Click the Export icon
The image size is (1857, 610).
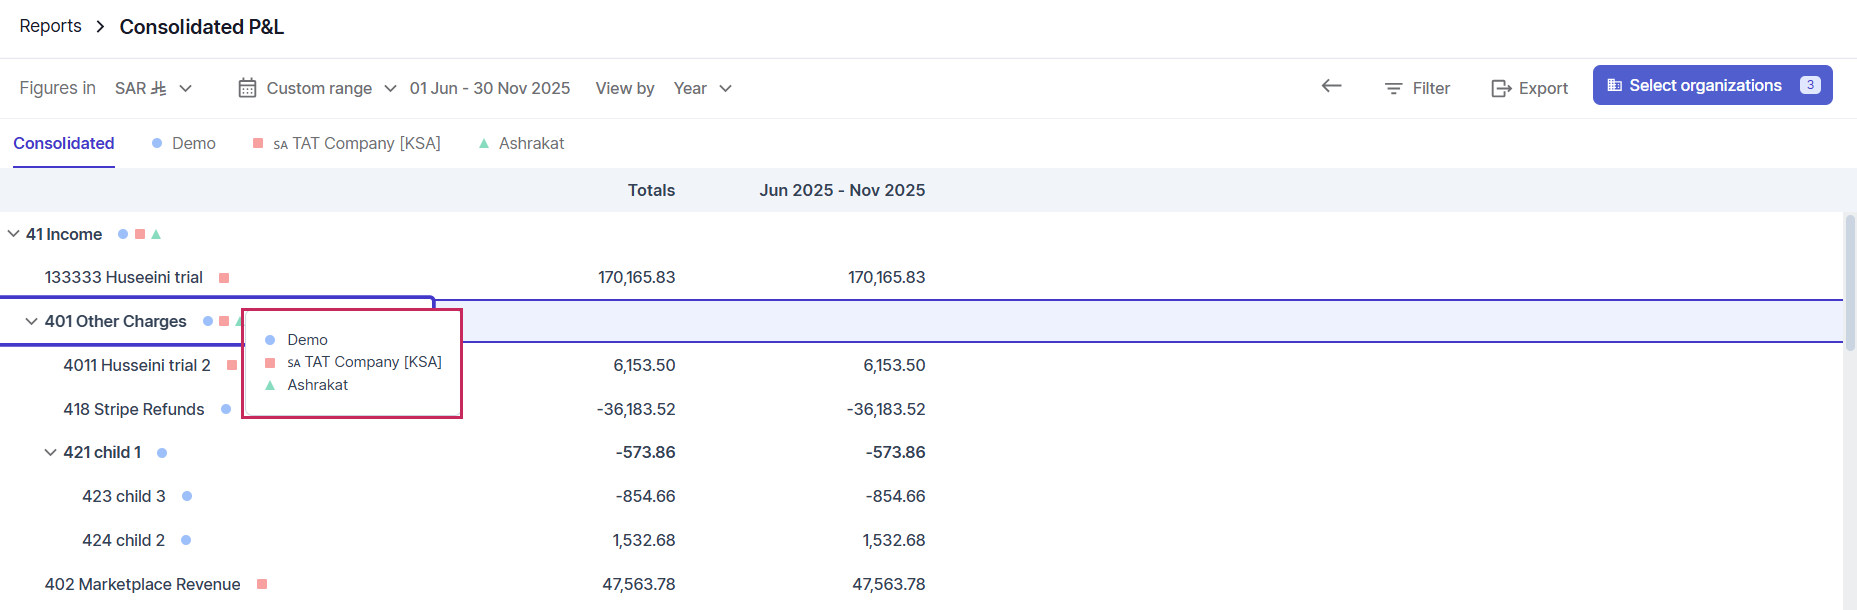1501,88
